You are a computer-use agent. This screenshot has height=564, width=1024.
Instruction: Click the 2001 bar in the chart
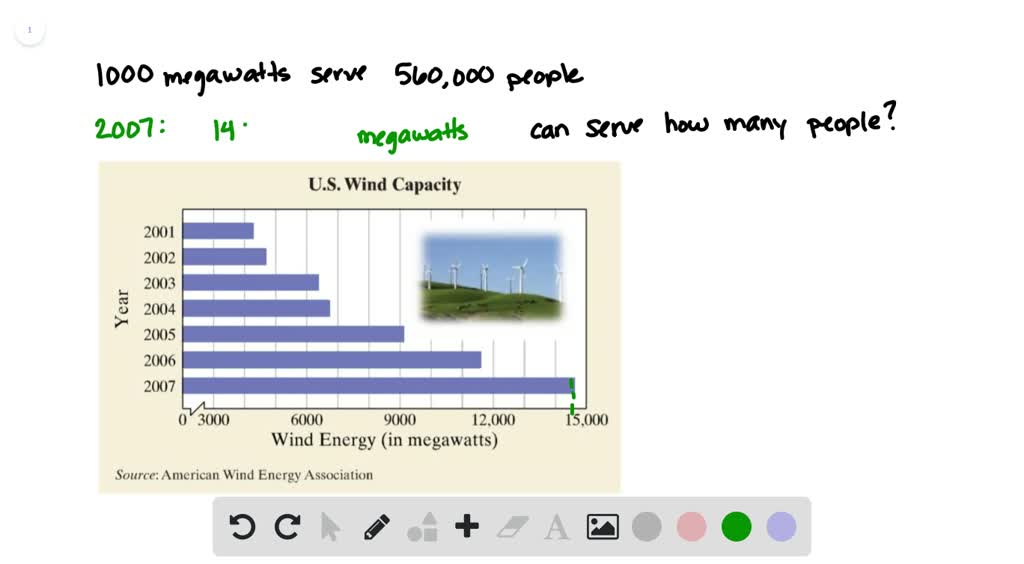pyautogui.click(x=218, y=231)
